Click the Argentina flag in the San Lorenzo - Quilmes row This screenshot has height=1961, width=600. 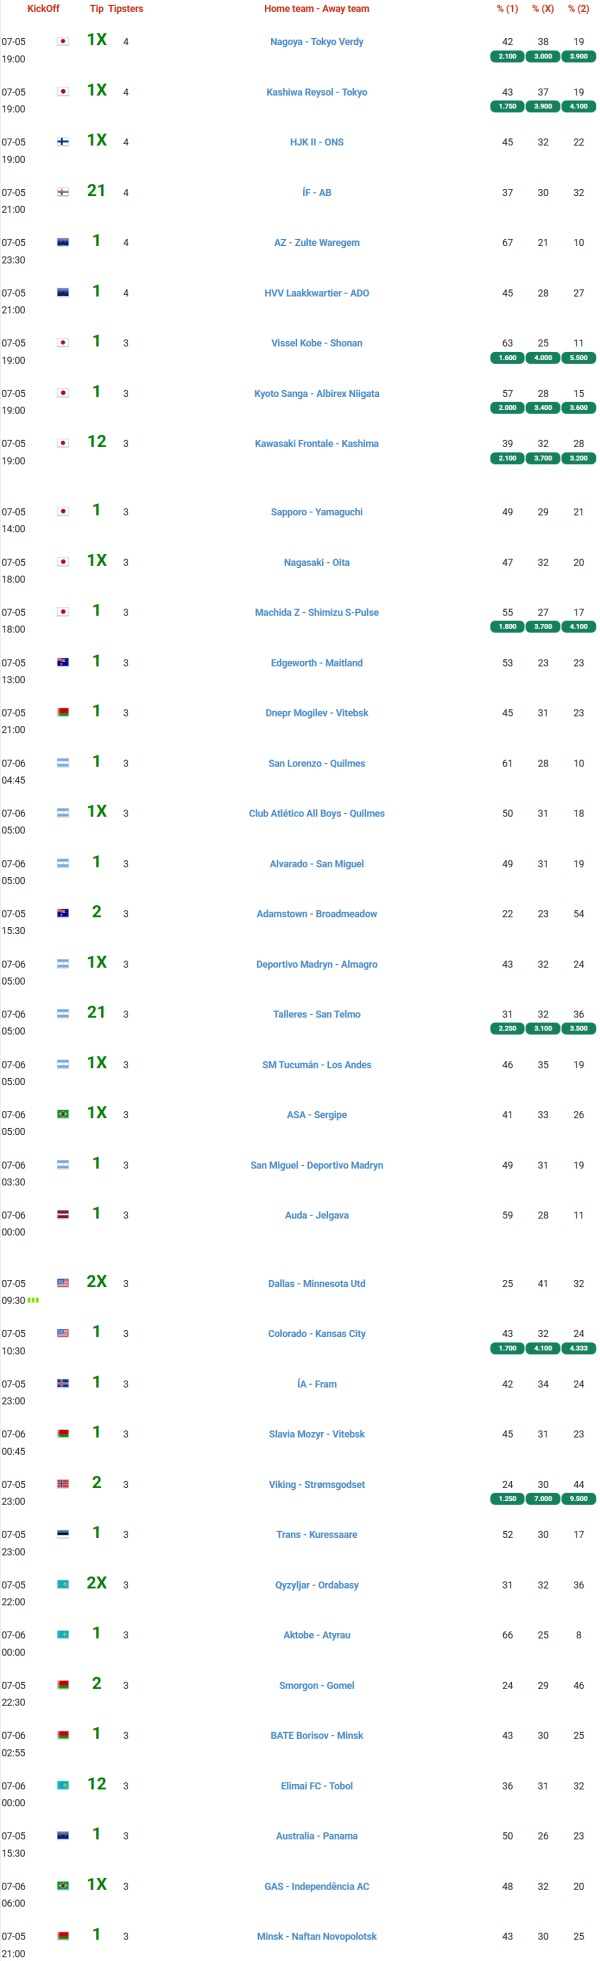point(63,763)
